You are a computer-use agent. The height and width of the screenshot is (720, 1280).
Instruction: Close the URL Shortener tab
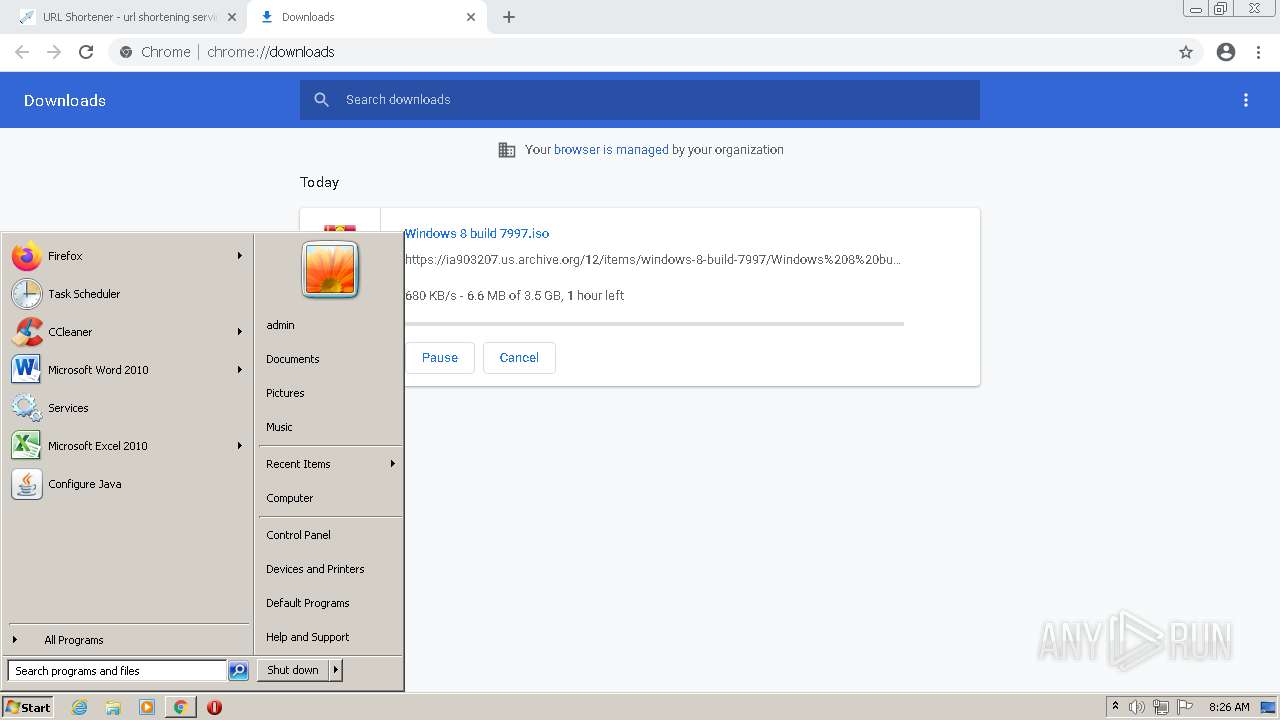pos(232,17)
